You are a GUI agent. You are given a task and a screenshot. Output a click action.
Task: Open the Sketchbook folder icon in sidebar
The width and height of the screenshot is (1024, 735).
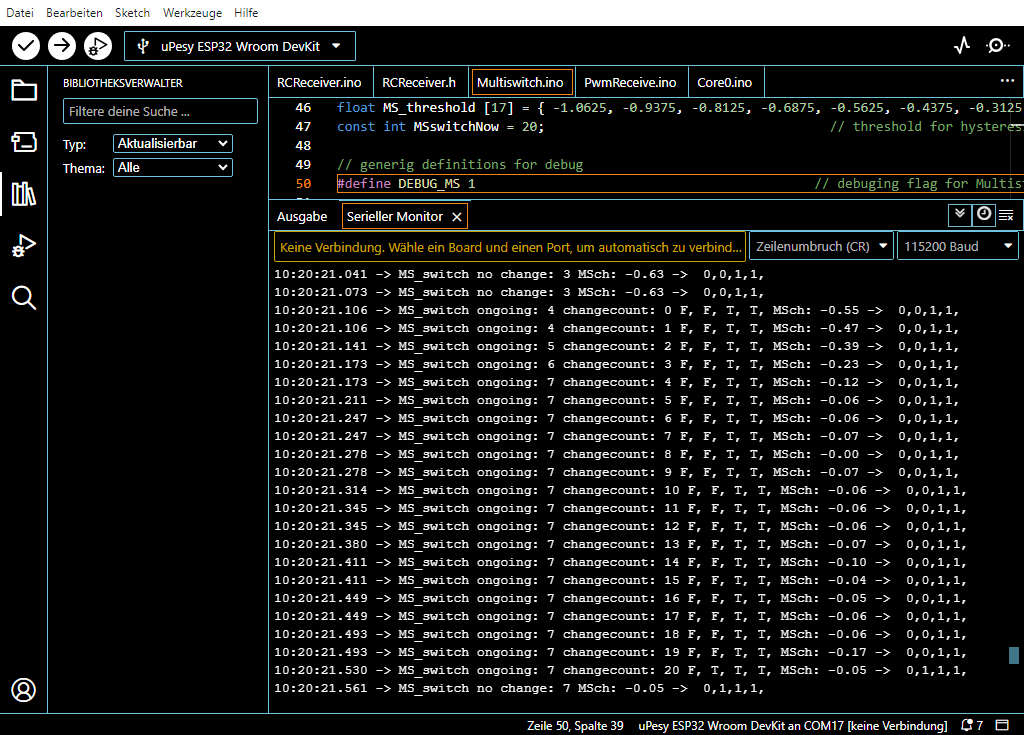[24, 91]
